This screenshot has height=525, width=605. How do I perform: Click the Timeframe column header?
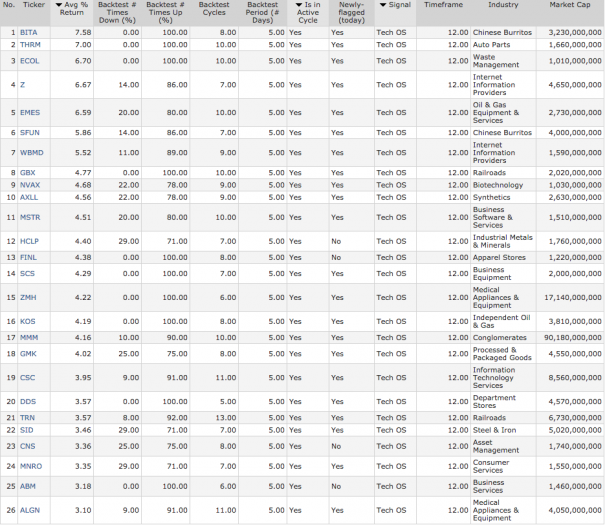443,5
